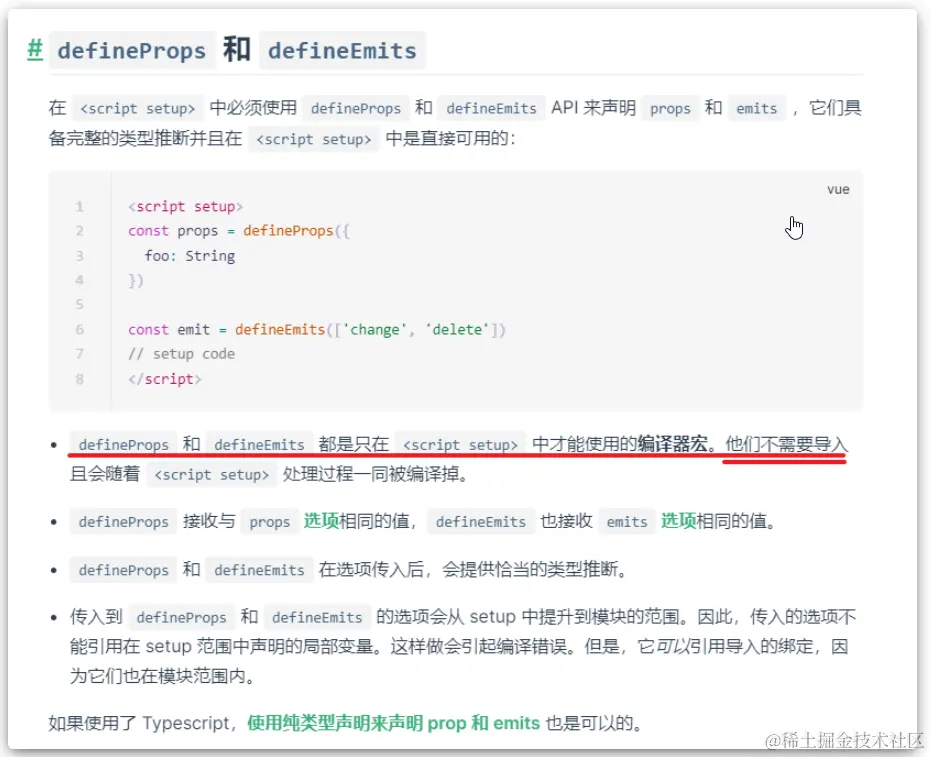The width and height of the screenshot is (931, 757).
Task: Click '<script setup>' before 中才能使用的
Action: click(x=460, y=445)
